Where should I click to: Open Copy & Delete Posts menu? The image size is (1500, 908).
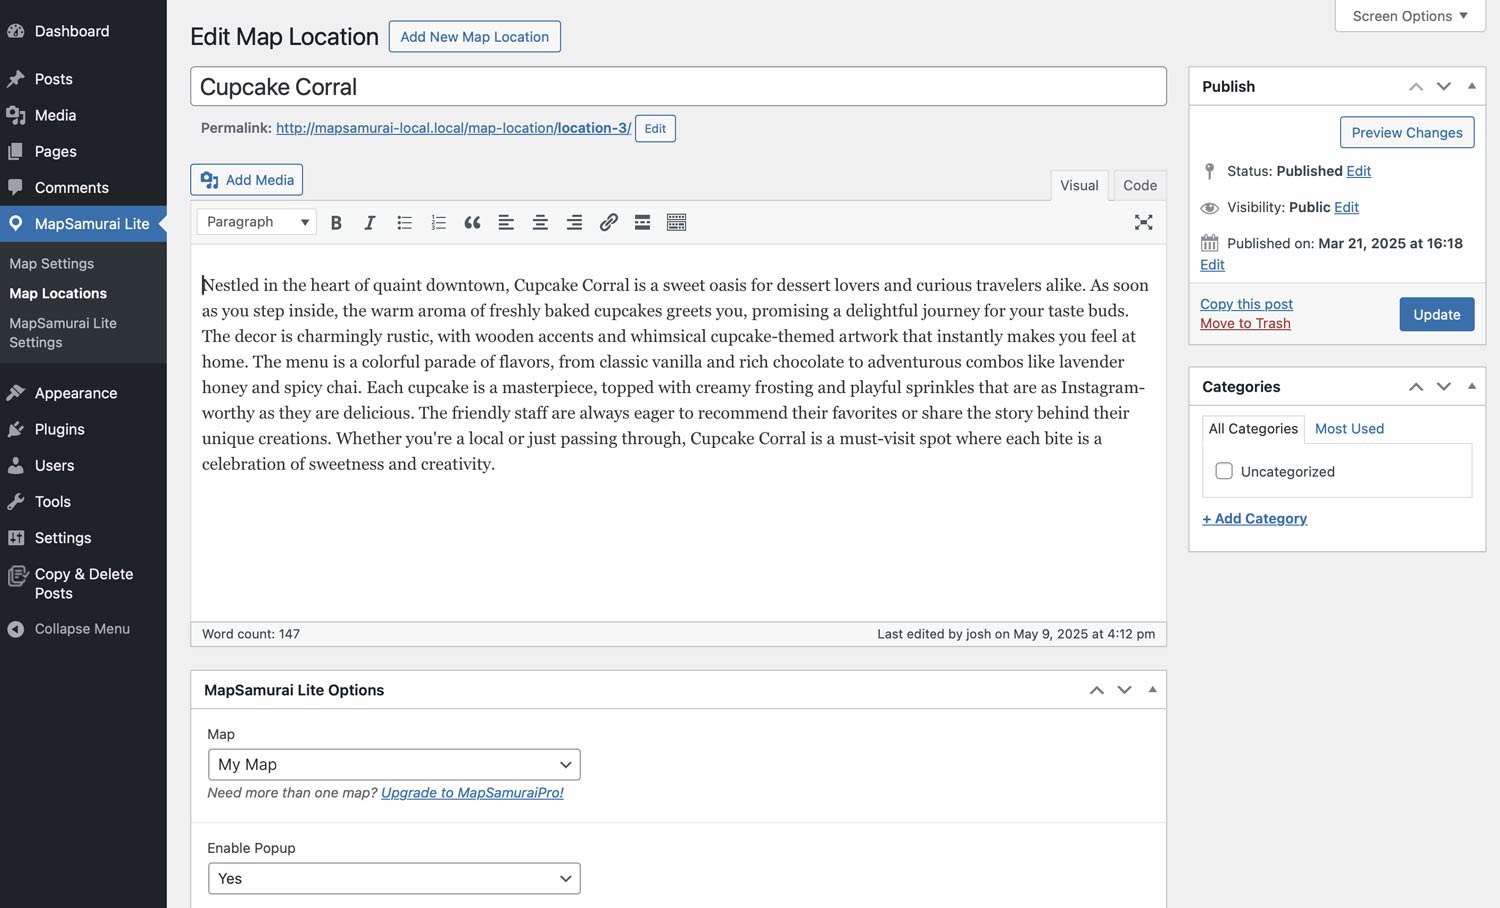click(x=83, y=583)
